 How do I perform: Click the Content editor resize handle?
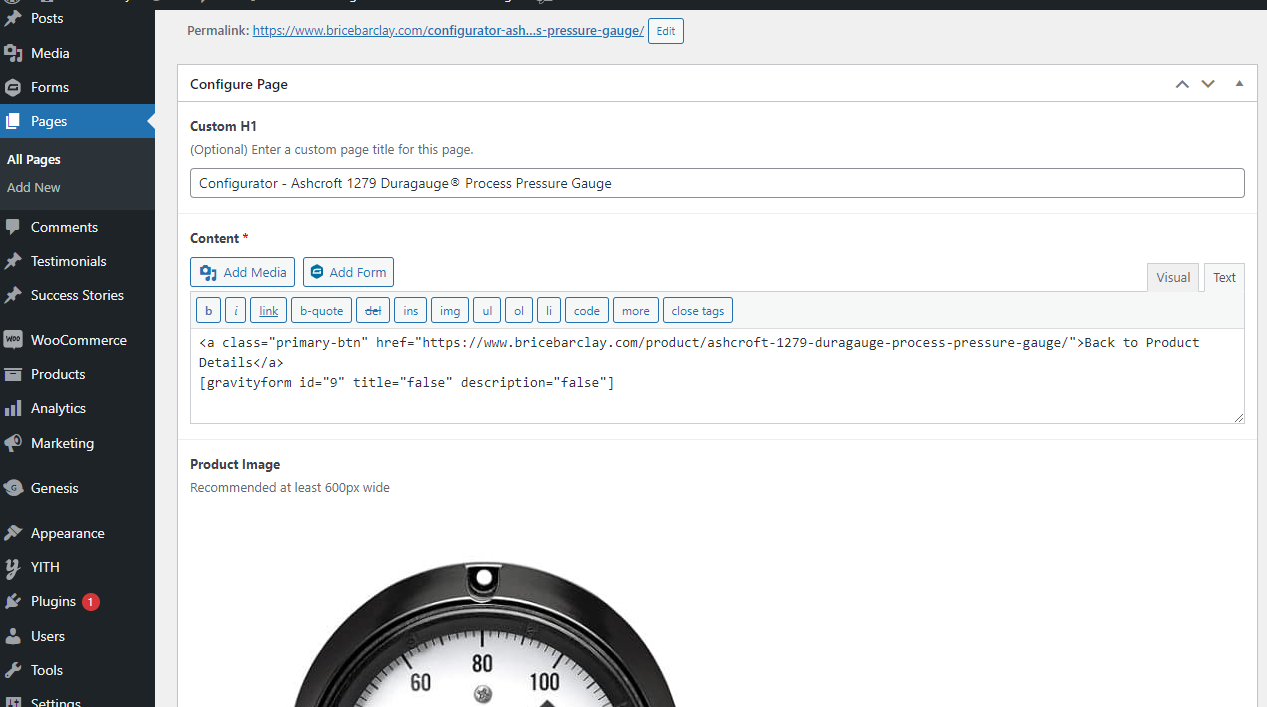[1239, 417]
